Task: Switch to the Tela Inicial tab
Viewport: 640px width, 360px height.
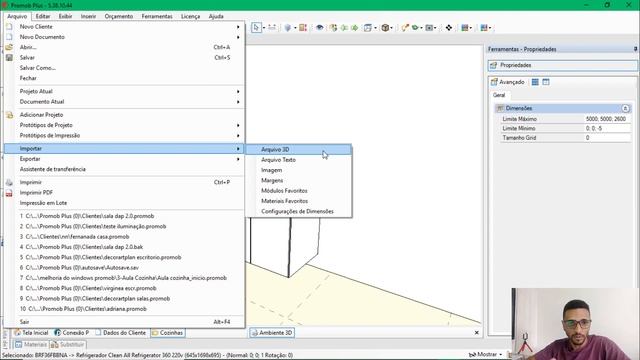Action: coord(31,333)
